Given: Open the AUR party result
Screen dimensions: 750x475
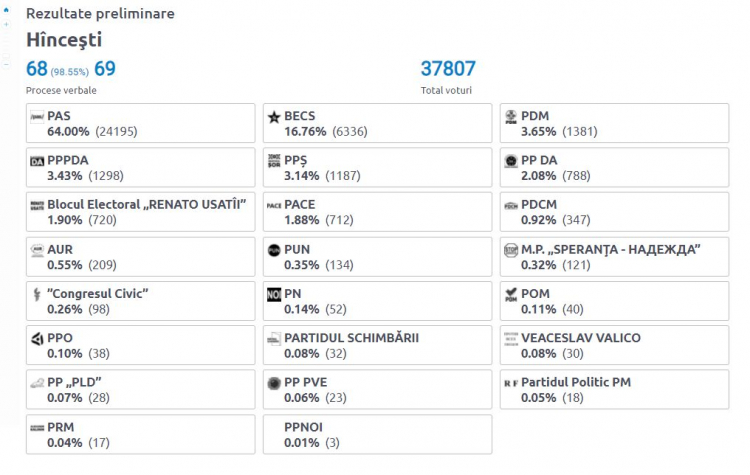Looking at the screenshot, I should point(141,257).
